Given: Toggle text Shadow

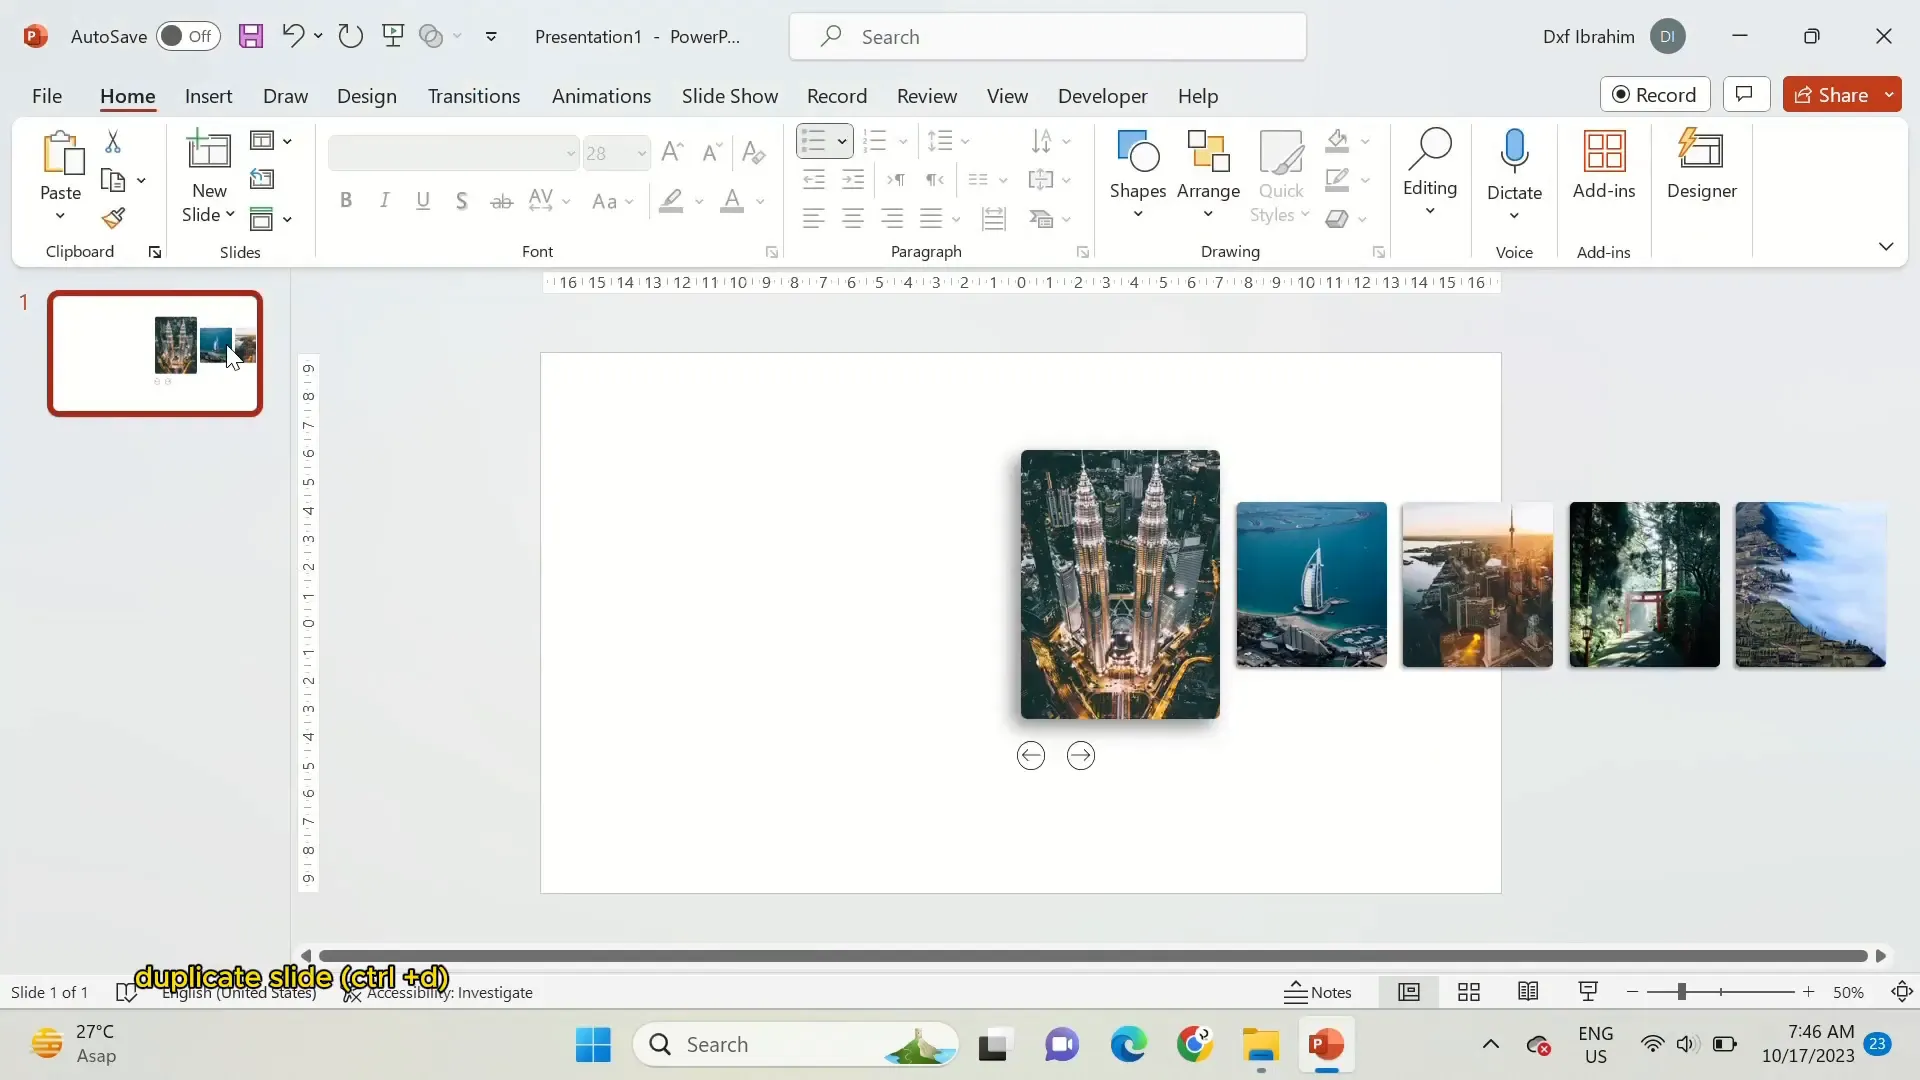Looking at the screenshot, I should [461, 201].
